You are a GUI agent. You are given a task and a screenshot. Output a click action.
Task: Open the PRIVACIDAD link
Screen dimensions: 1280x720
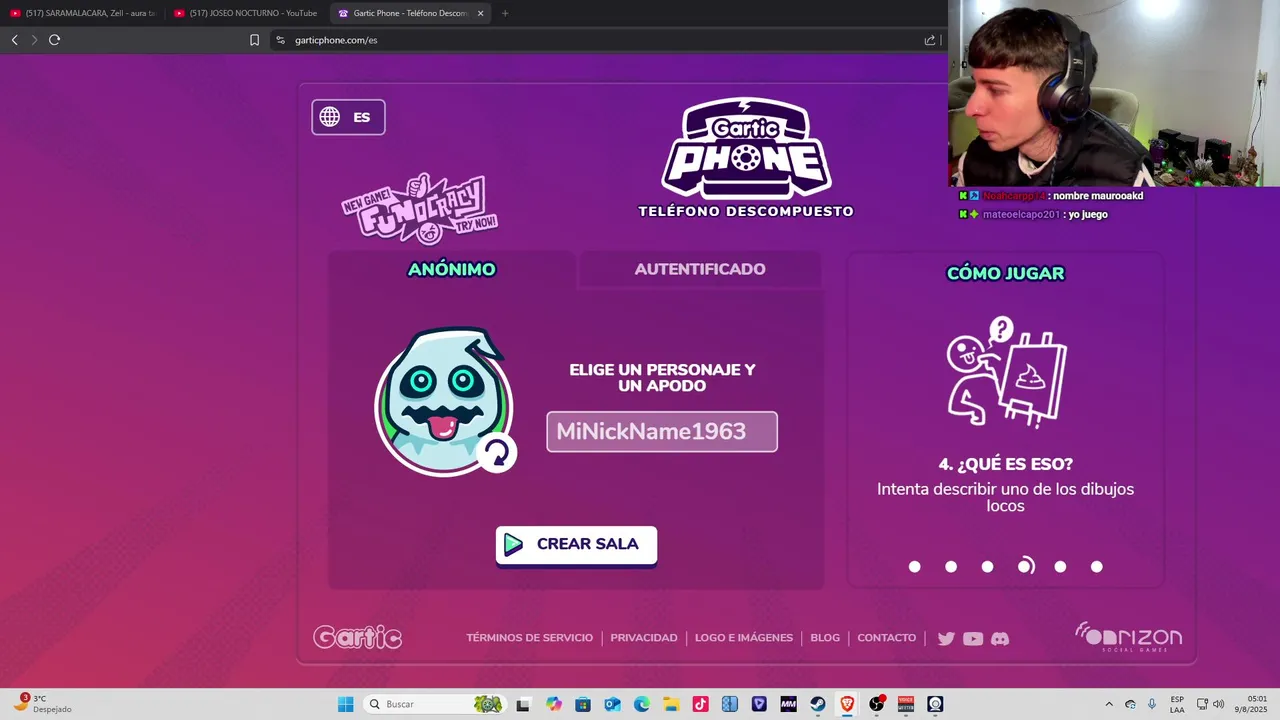644,638
